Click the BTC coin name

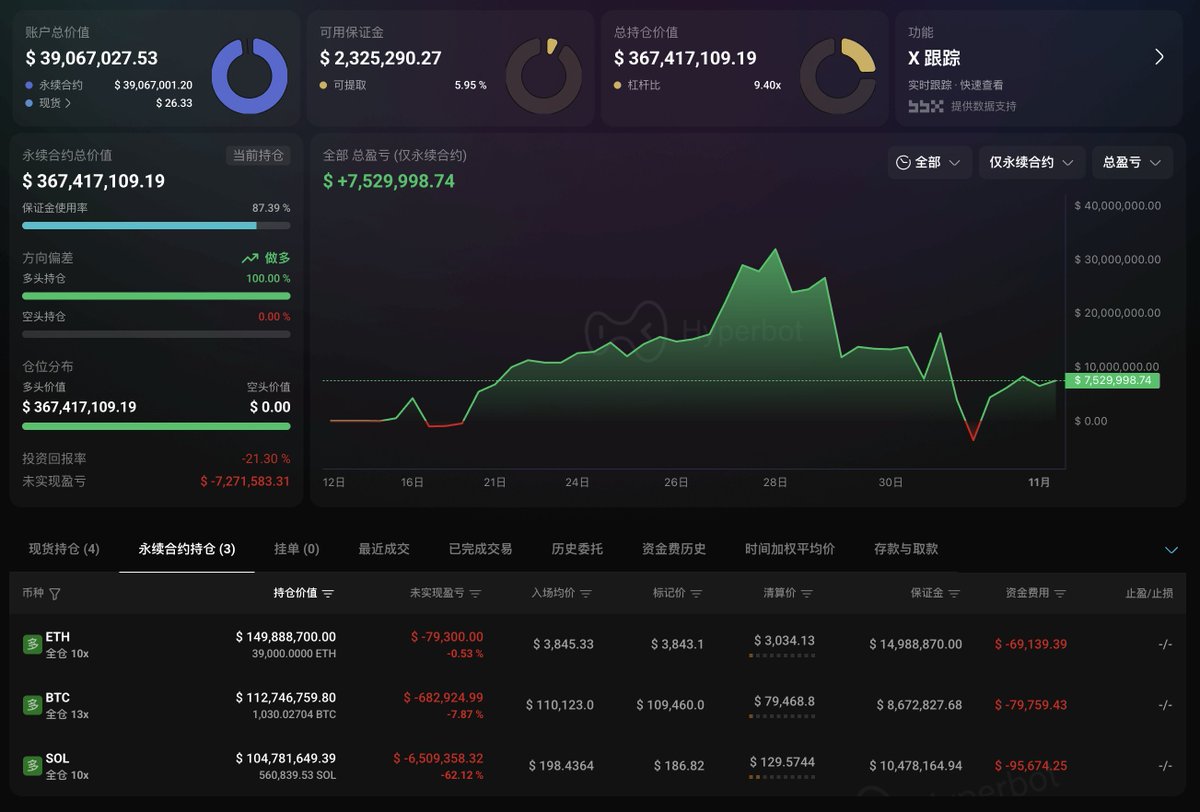click(58, 698)
